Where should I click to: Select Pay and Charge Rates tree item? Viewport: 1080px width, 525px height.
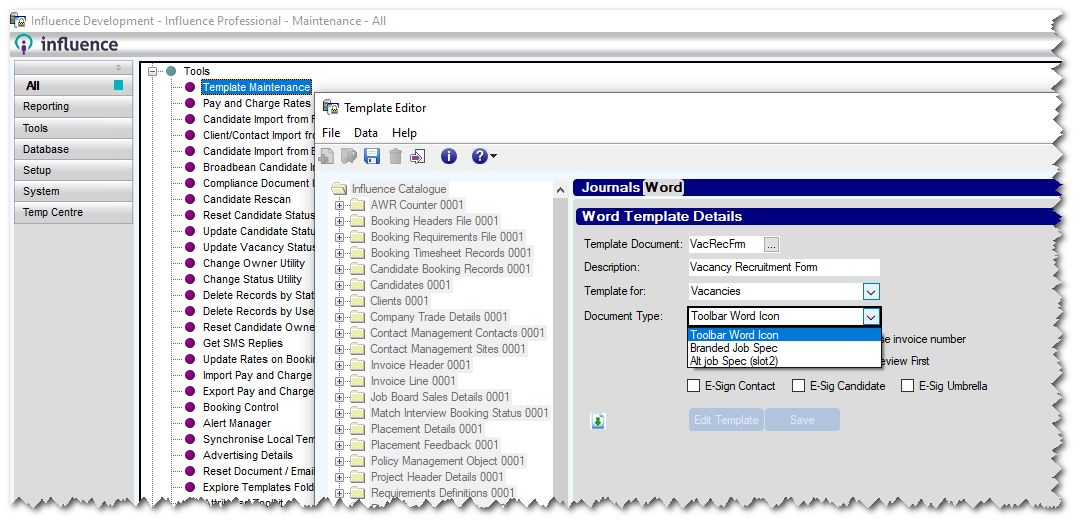[x=256, y=103]
